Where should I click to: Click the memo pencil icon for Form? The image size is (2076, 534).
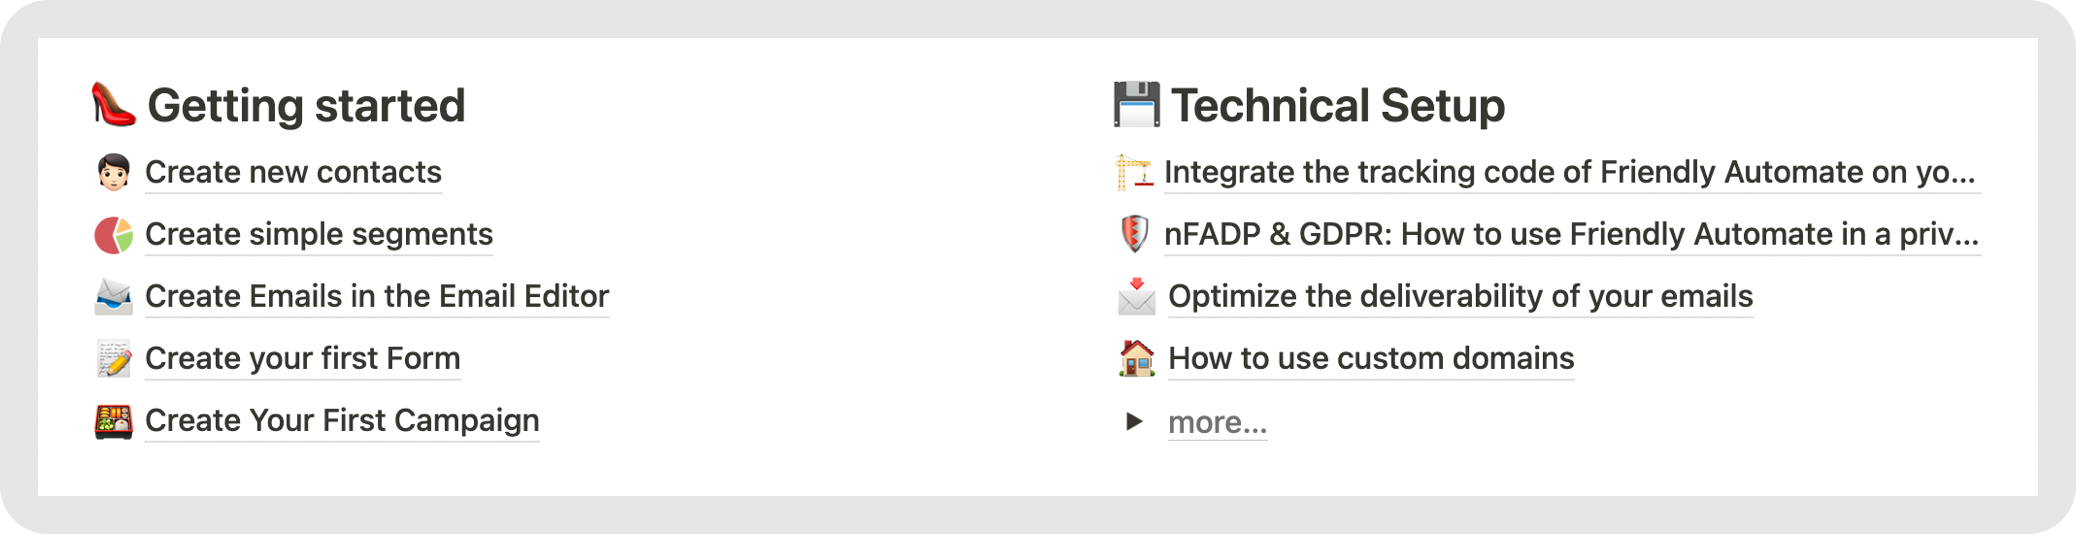[x=113, y=359]
